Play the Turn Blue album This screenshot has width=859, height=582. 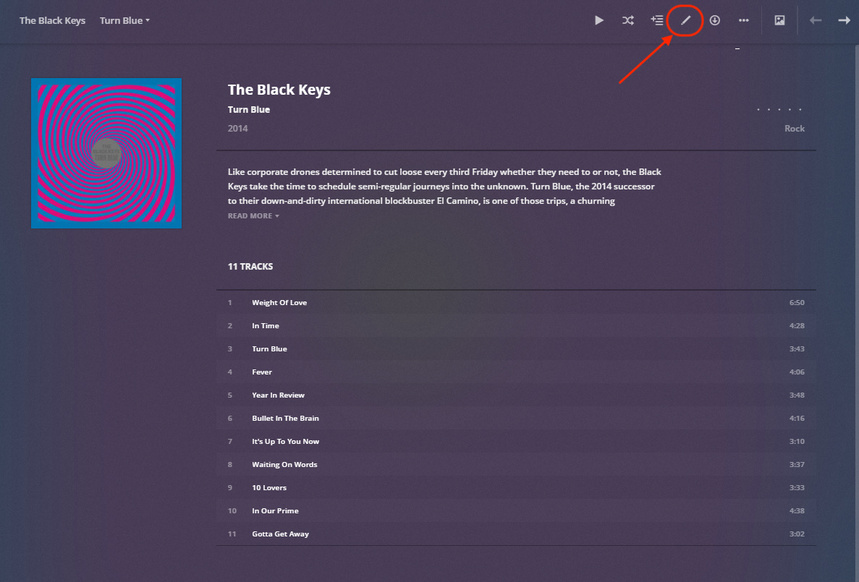point(599,20)
